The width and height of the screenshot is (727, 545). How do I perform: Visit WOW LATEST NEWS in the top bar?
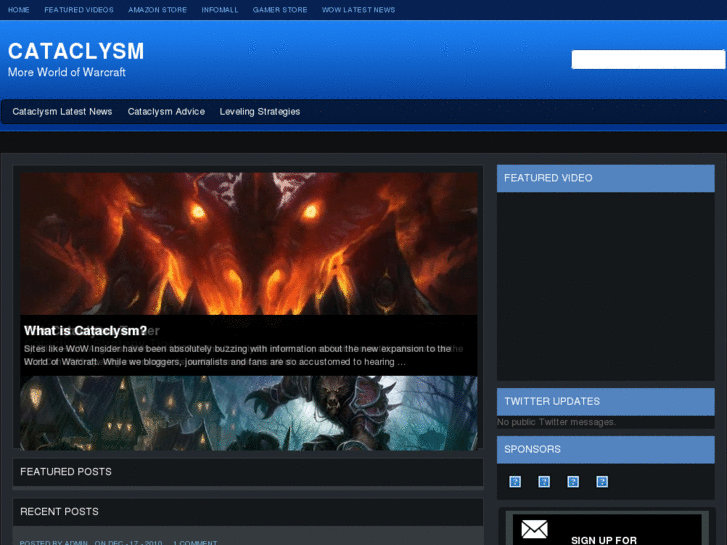point(358,10)
